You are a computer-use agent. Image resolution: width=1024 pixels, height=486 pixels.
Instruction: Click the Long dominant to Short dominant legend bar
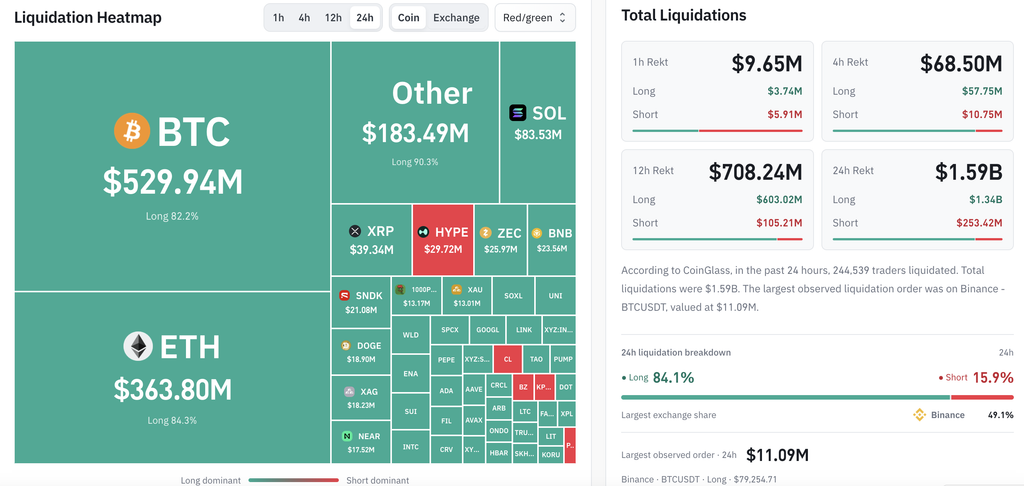294,480
